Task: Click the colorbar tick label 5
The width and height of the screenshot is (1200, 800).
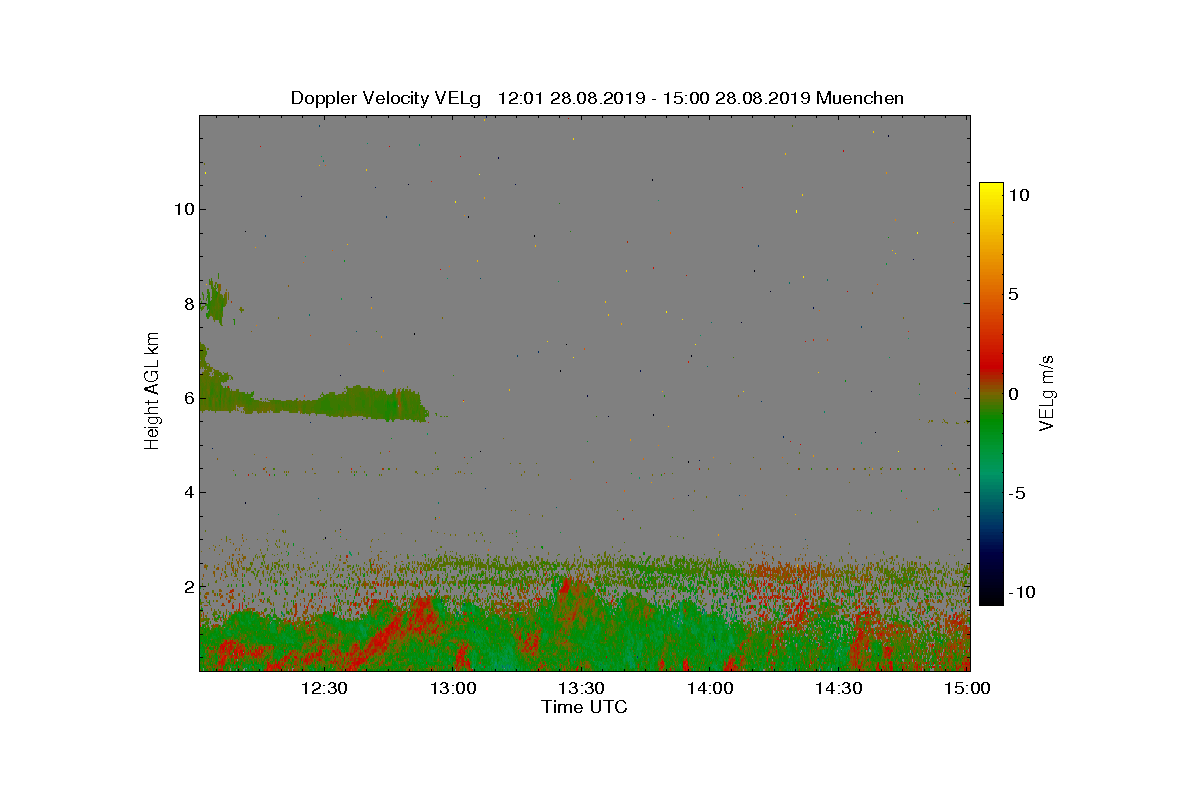Action: (1013, 294)
